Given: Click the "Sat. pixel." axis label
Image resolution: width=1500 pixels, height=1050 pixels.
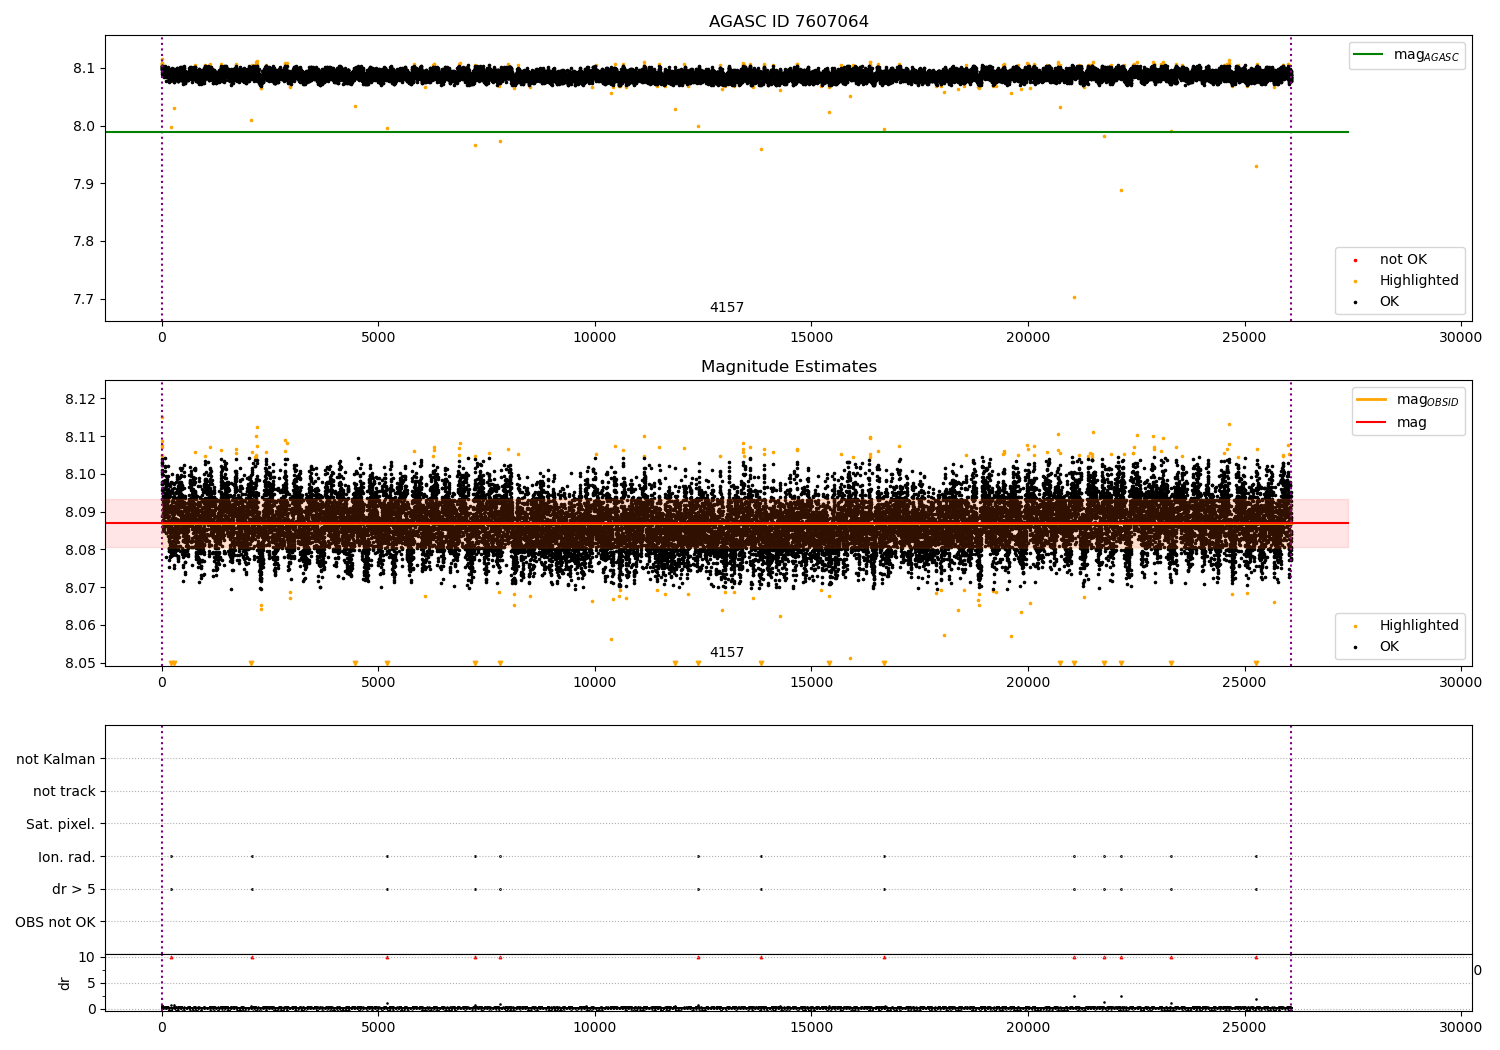Looking at the screenshot, I should click(61, 824).
